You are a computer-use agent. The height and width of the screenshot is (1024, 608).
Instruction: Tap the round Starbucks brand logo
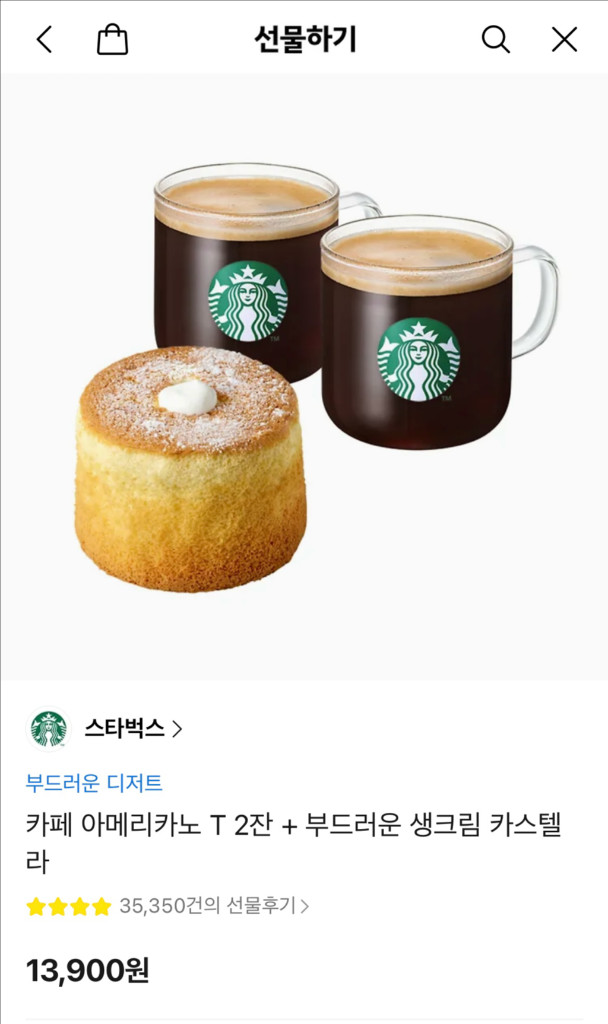click(x=49, y=729)
